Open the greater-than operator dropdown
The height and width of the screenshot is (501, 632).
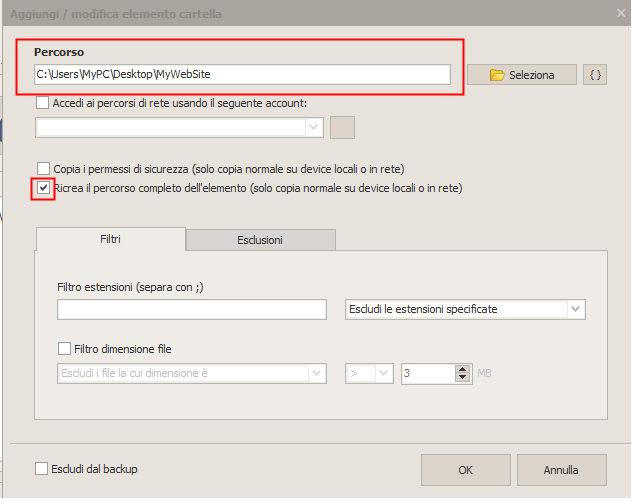point(369,373)
